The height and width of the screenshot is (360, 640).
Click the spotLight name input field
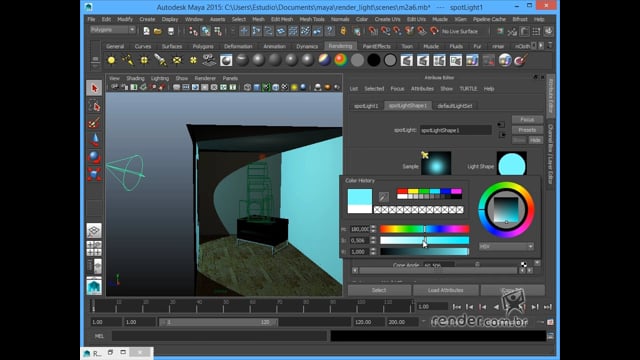pos(456,130)
